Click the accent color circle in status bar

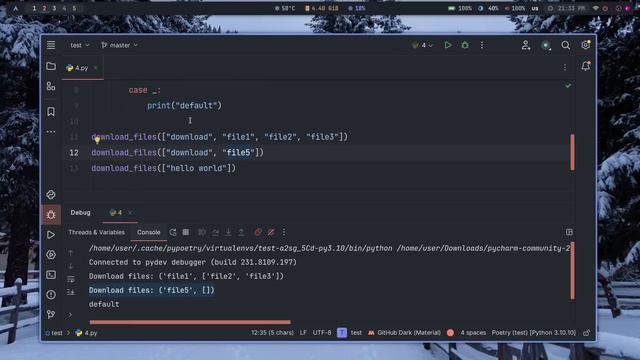coord(450,333)
